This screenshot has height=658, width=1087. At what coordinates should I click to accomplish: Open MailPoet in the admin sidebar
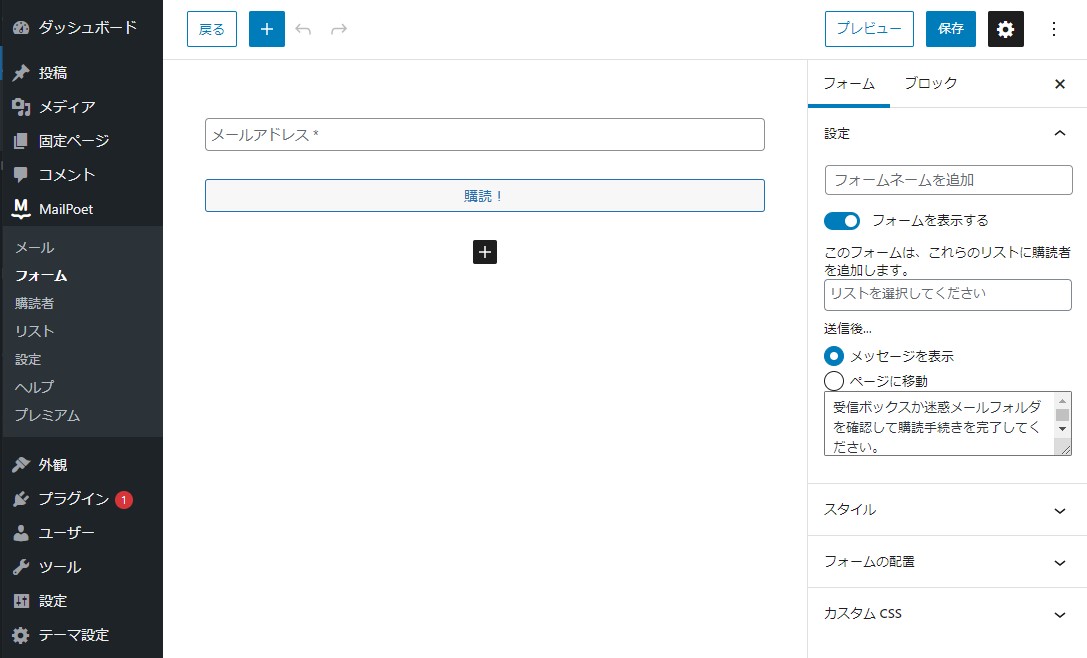click(x=65, y=208)
